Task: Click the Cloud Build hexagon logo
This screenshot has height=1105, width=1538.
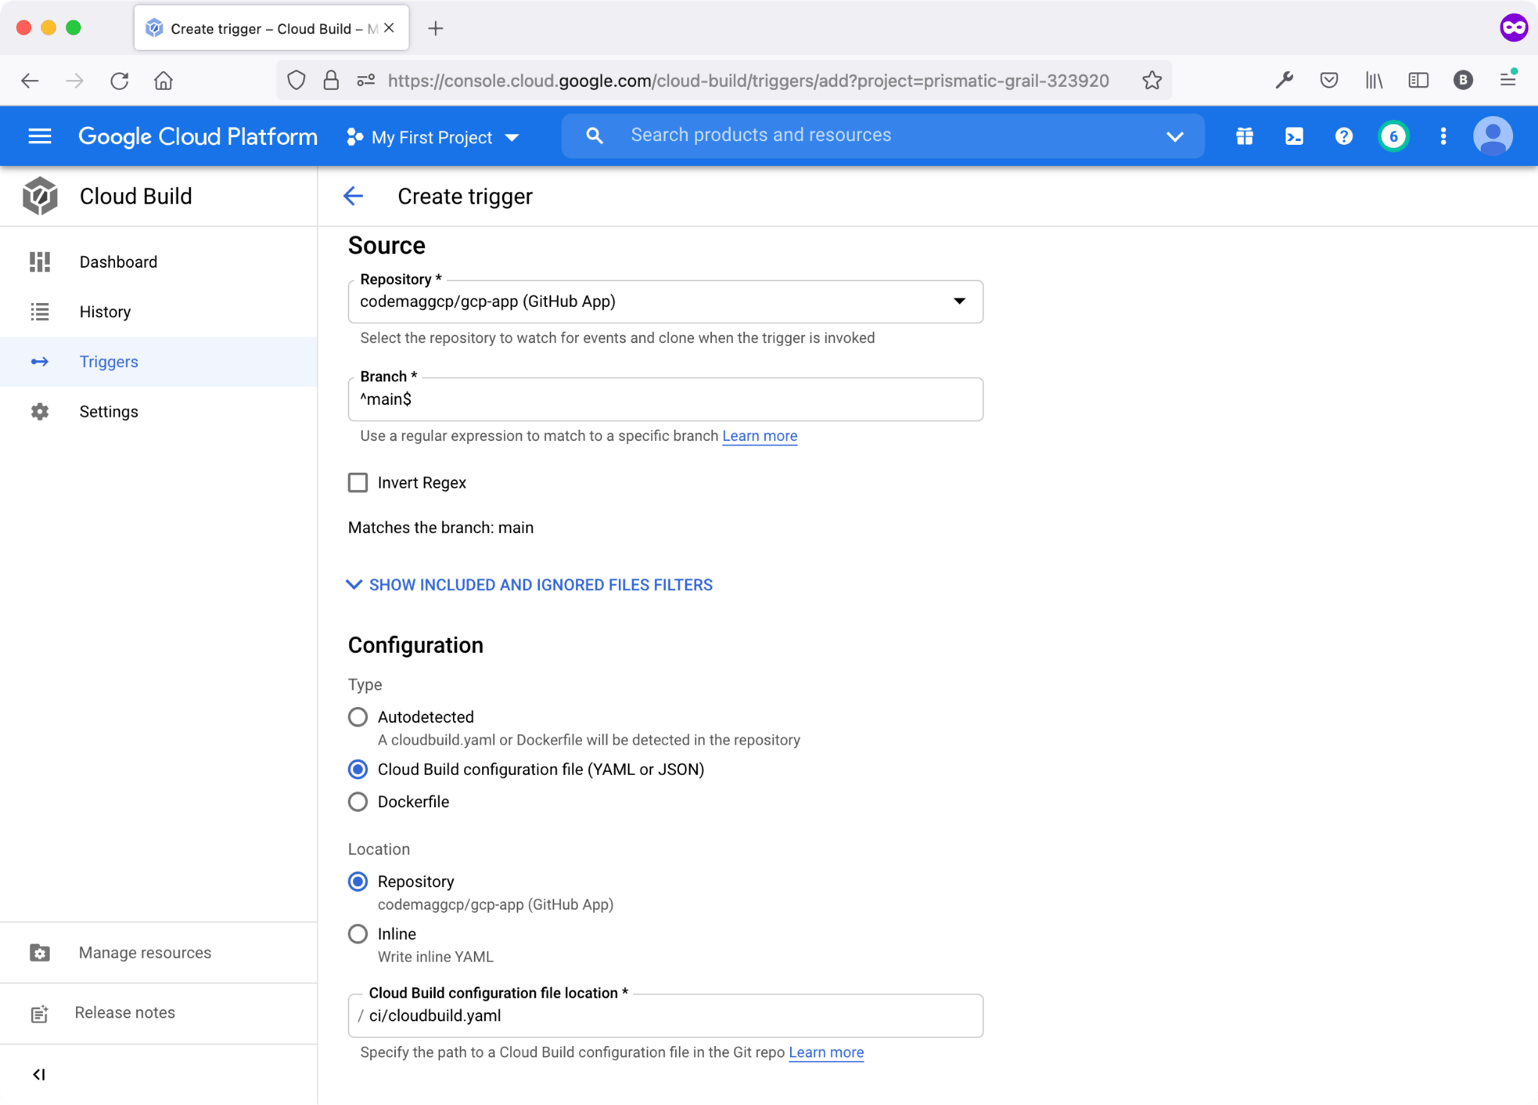Action: point(40,196)
